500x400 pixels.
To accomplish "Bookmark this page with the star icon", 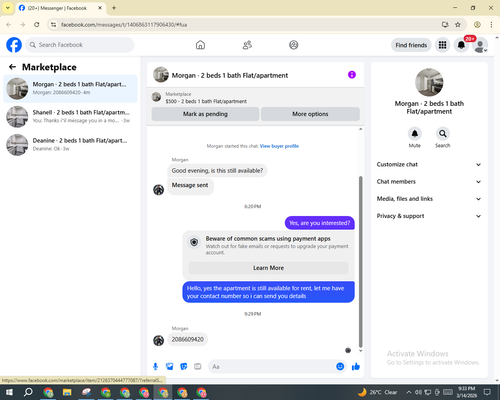I will pos(458,25).
